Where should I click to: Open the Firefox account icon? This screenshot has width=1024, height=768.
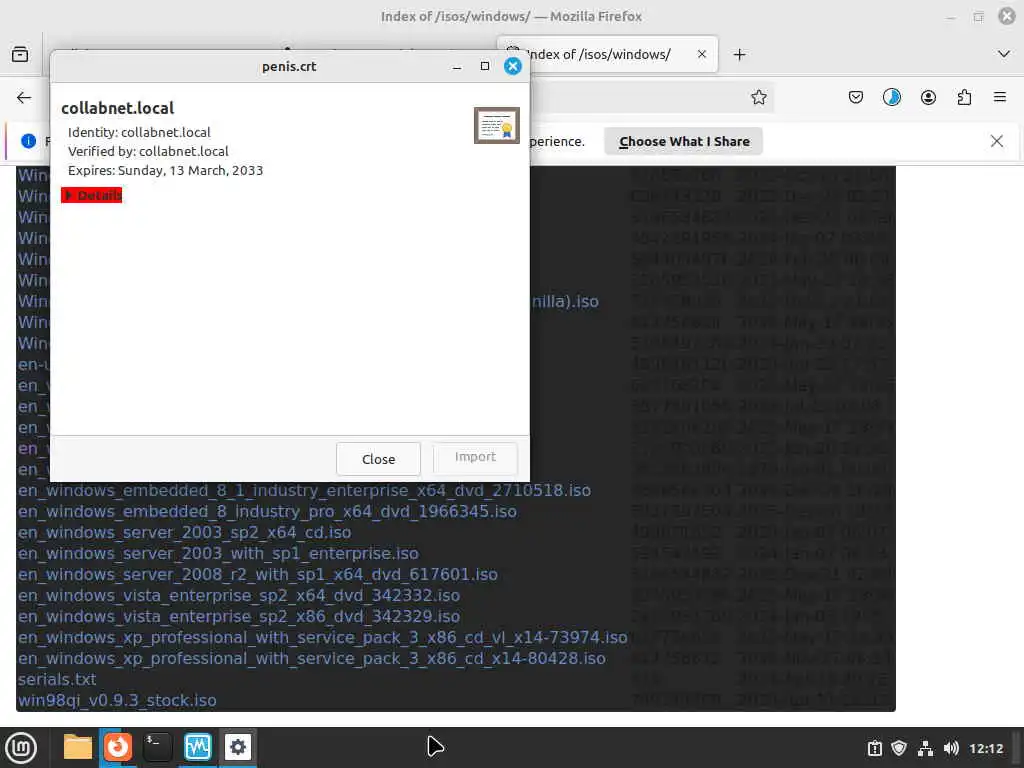(x=928, y=98)
